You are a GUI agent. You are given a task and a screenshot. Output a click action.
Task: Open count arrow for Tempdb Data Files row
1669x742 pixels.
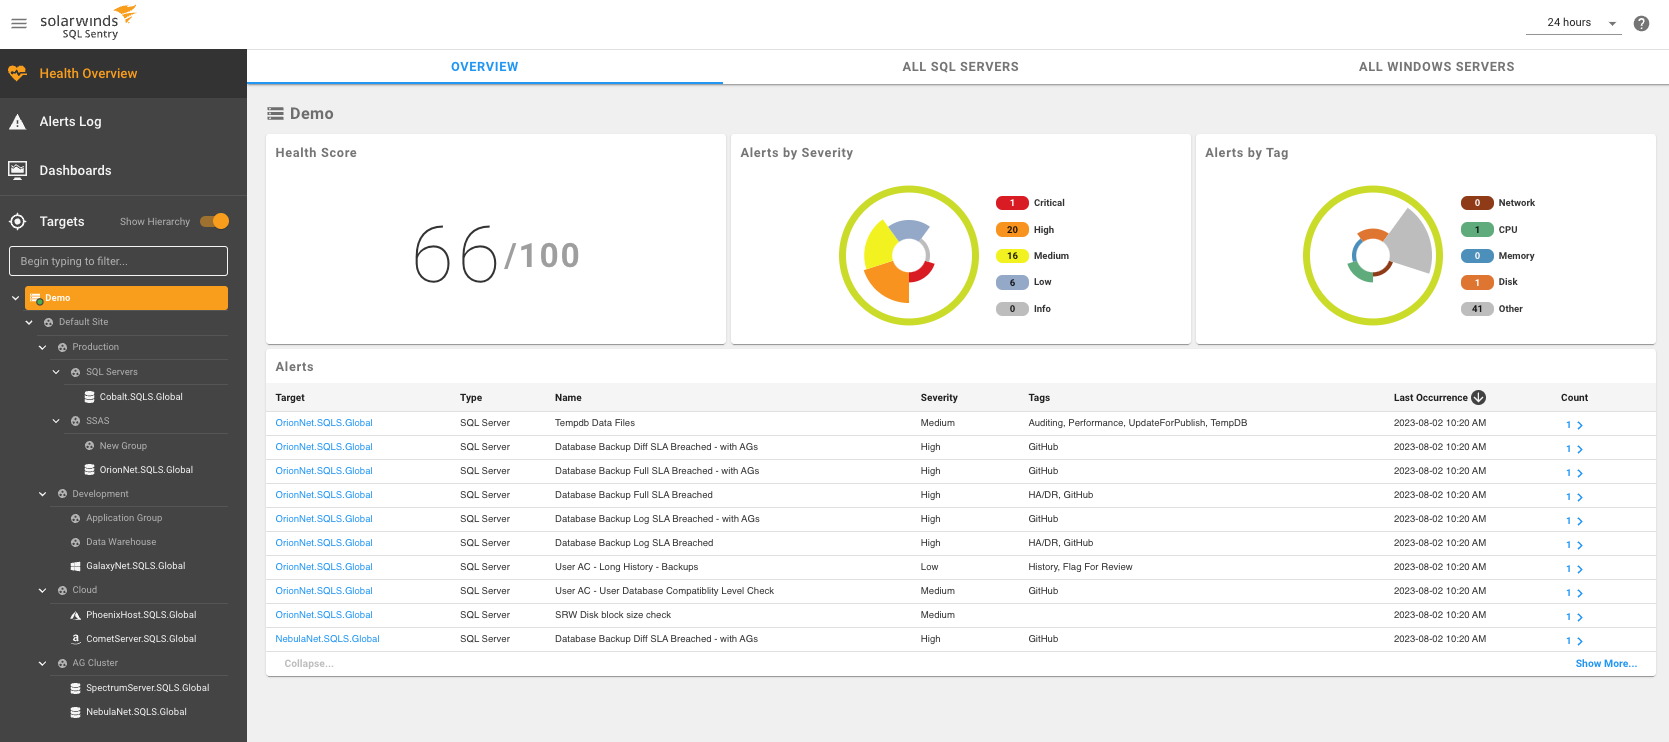point(1580,425)
